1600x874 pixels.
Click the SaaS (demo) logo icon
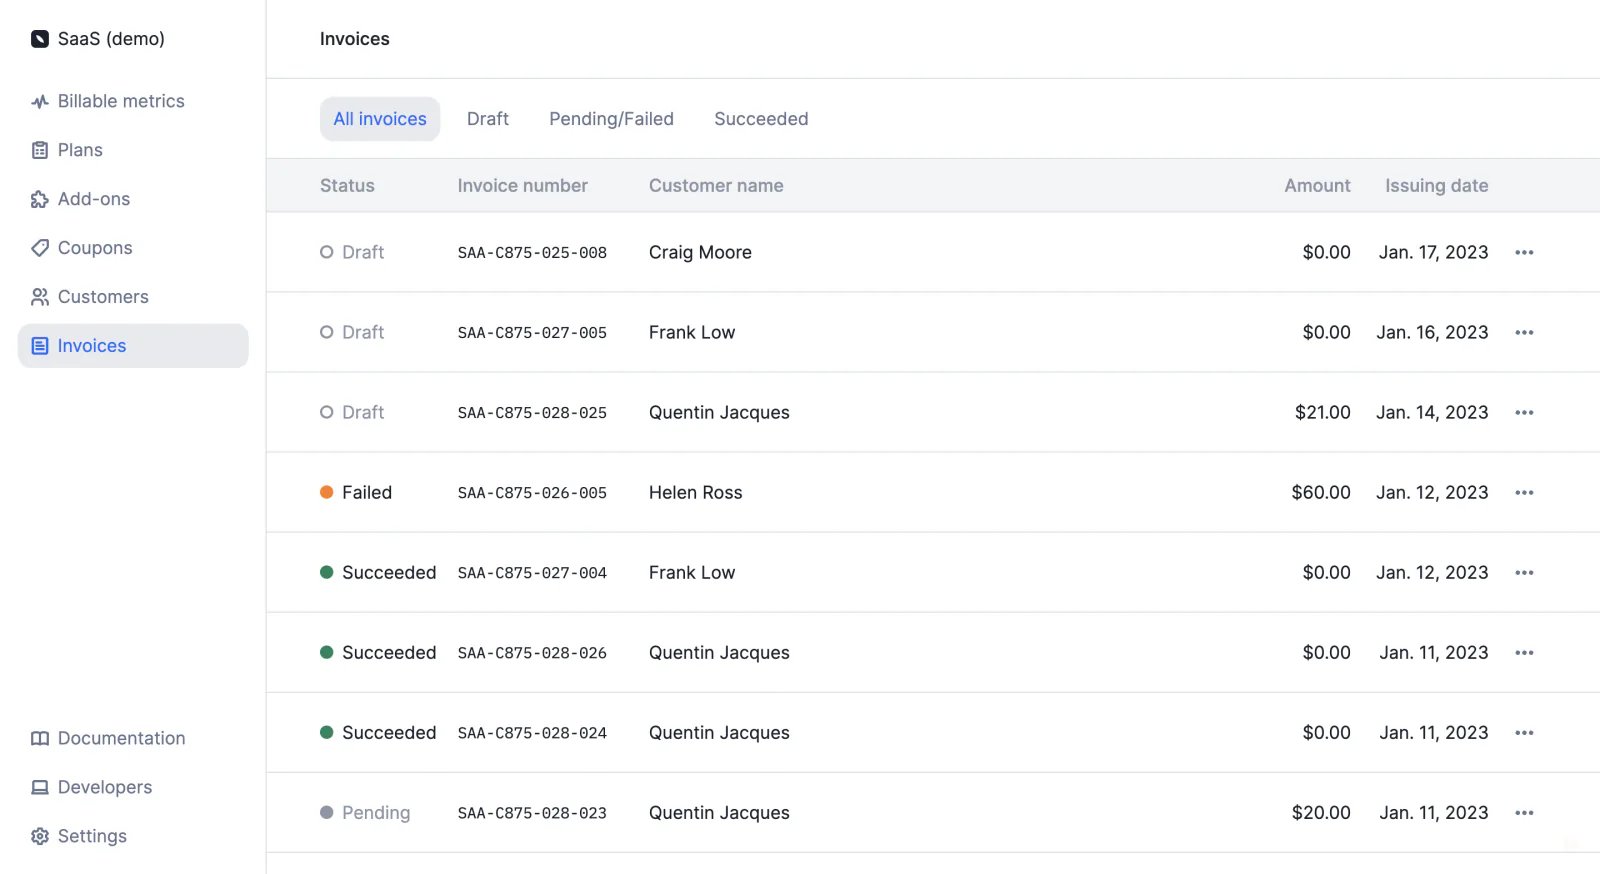tap(40, 39)
